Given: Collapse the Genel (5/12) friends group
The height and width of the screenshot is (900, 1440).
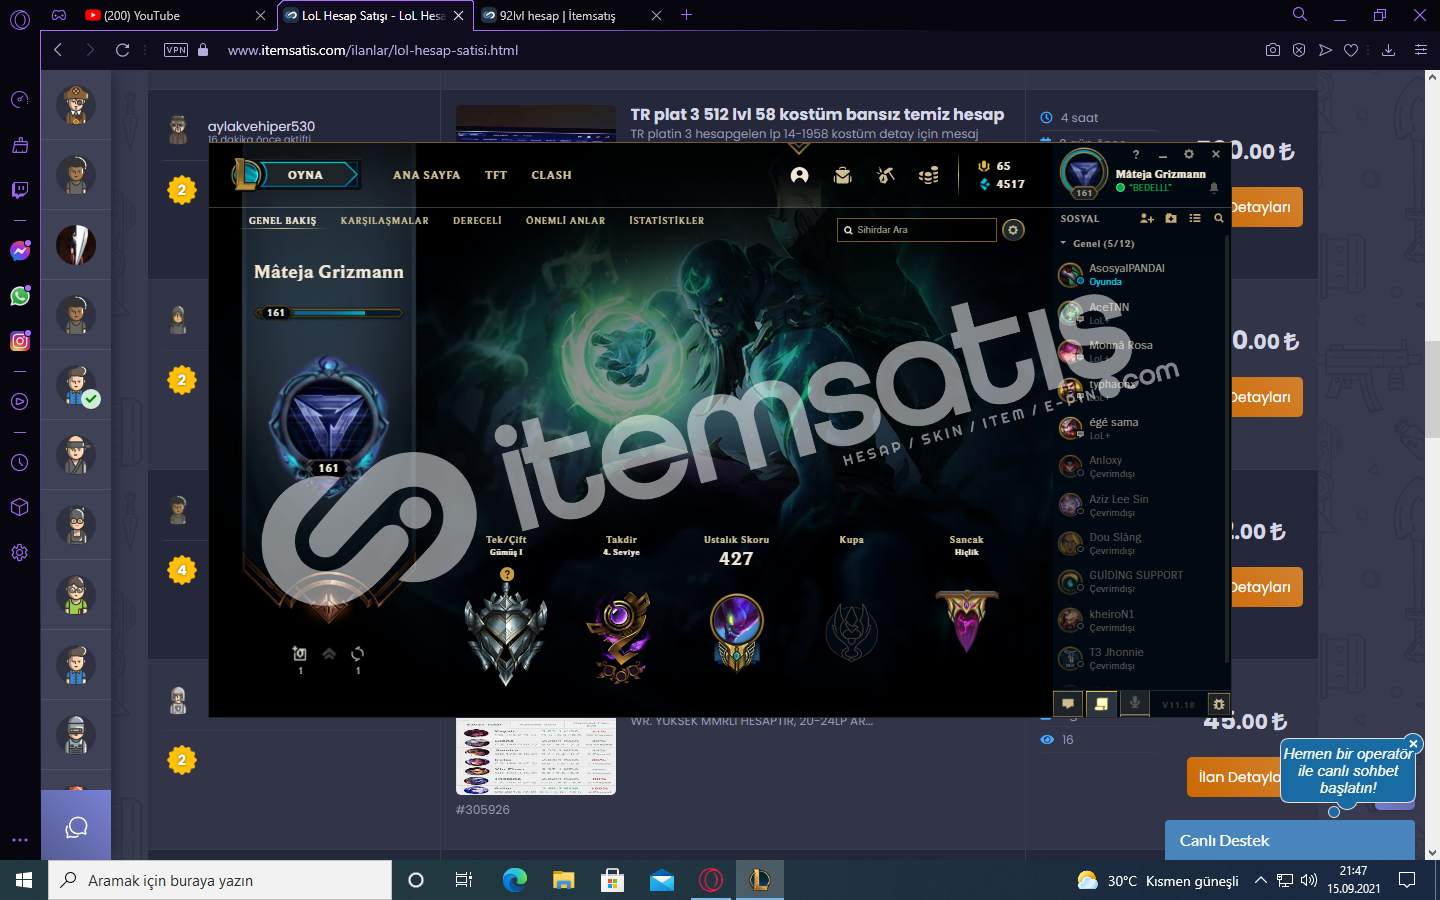Looking at the screenshot, I should (1064, 243).
